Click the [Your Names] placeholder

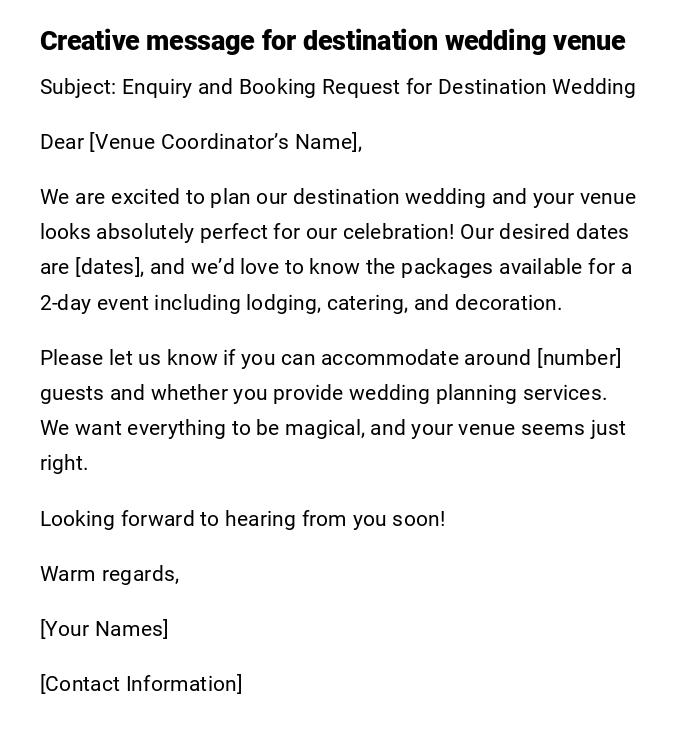(x=104, y=629)
